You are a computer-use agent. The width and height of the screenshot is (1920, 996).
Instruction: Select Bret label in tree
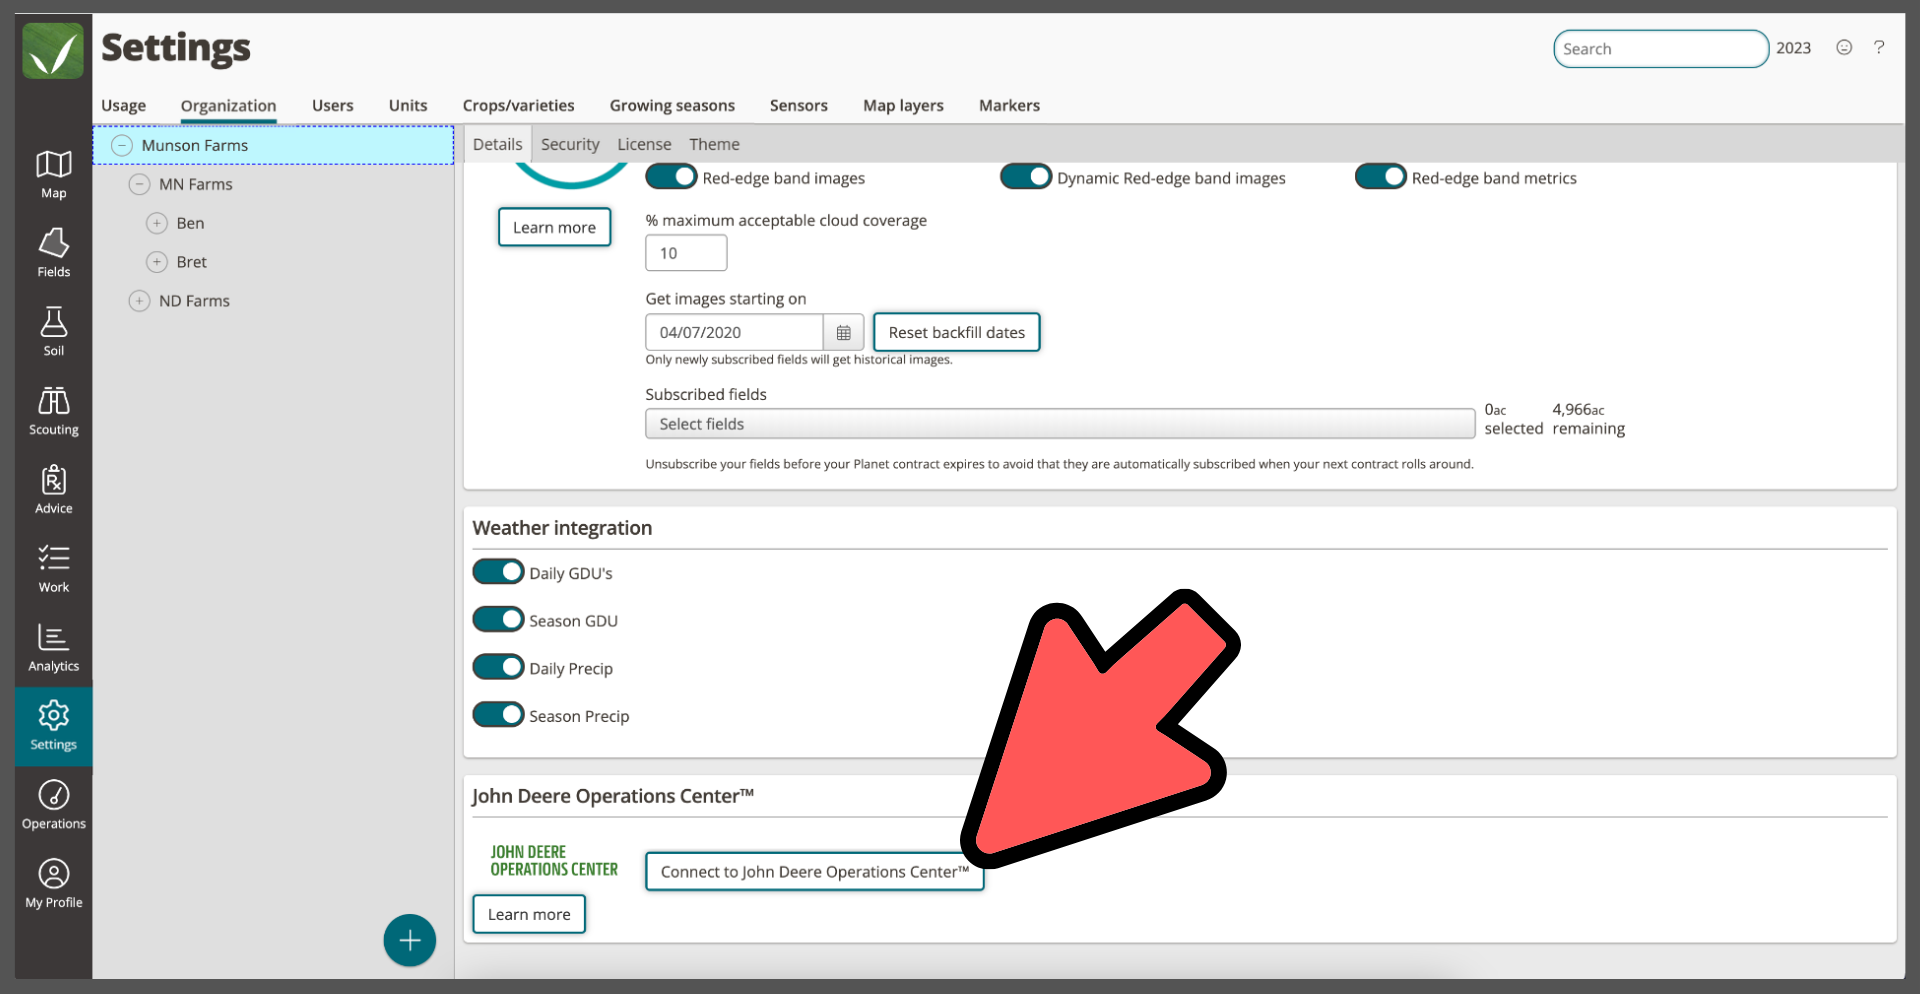pyautogui.click(x=191, y=263)
